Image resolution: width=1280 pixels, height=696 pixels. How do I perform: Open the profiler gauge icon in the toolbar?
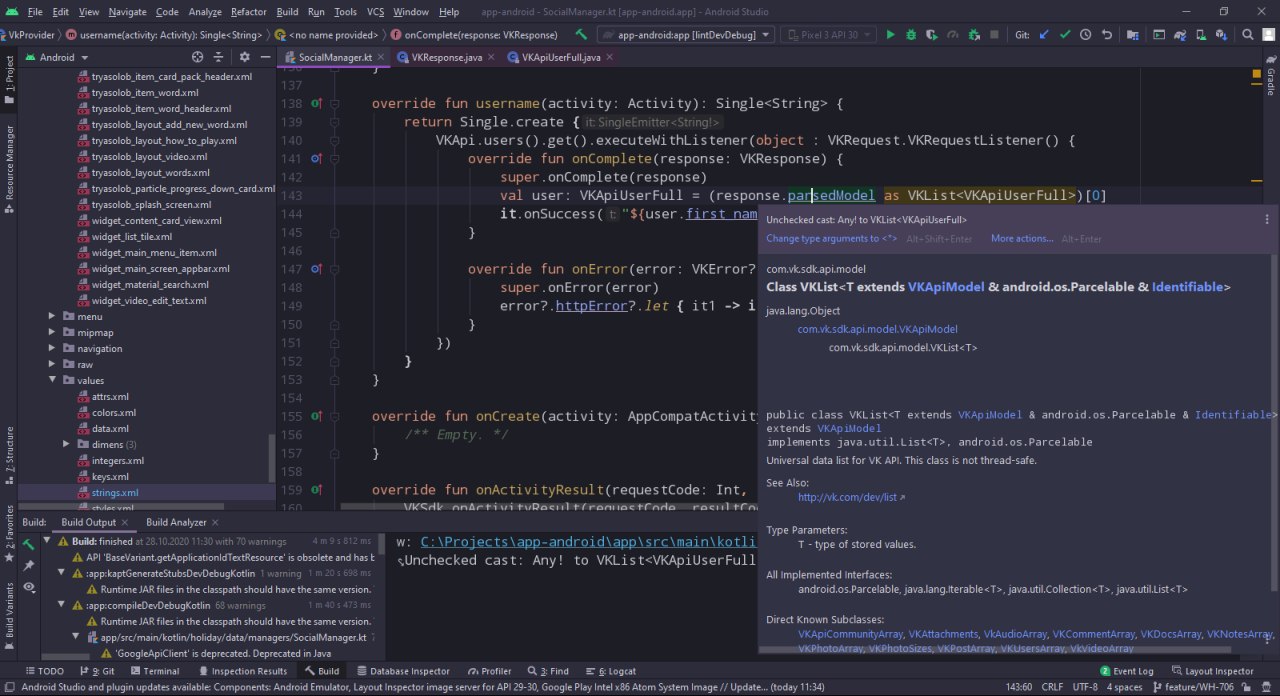tap(952, 35)
